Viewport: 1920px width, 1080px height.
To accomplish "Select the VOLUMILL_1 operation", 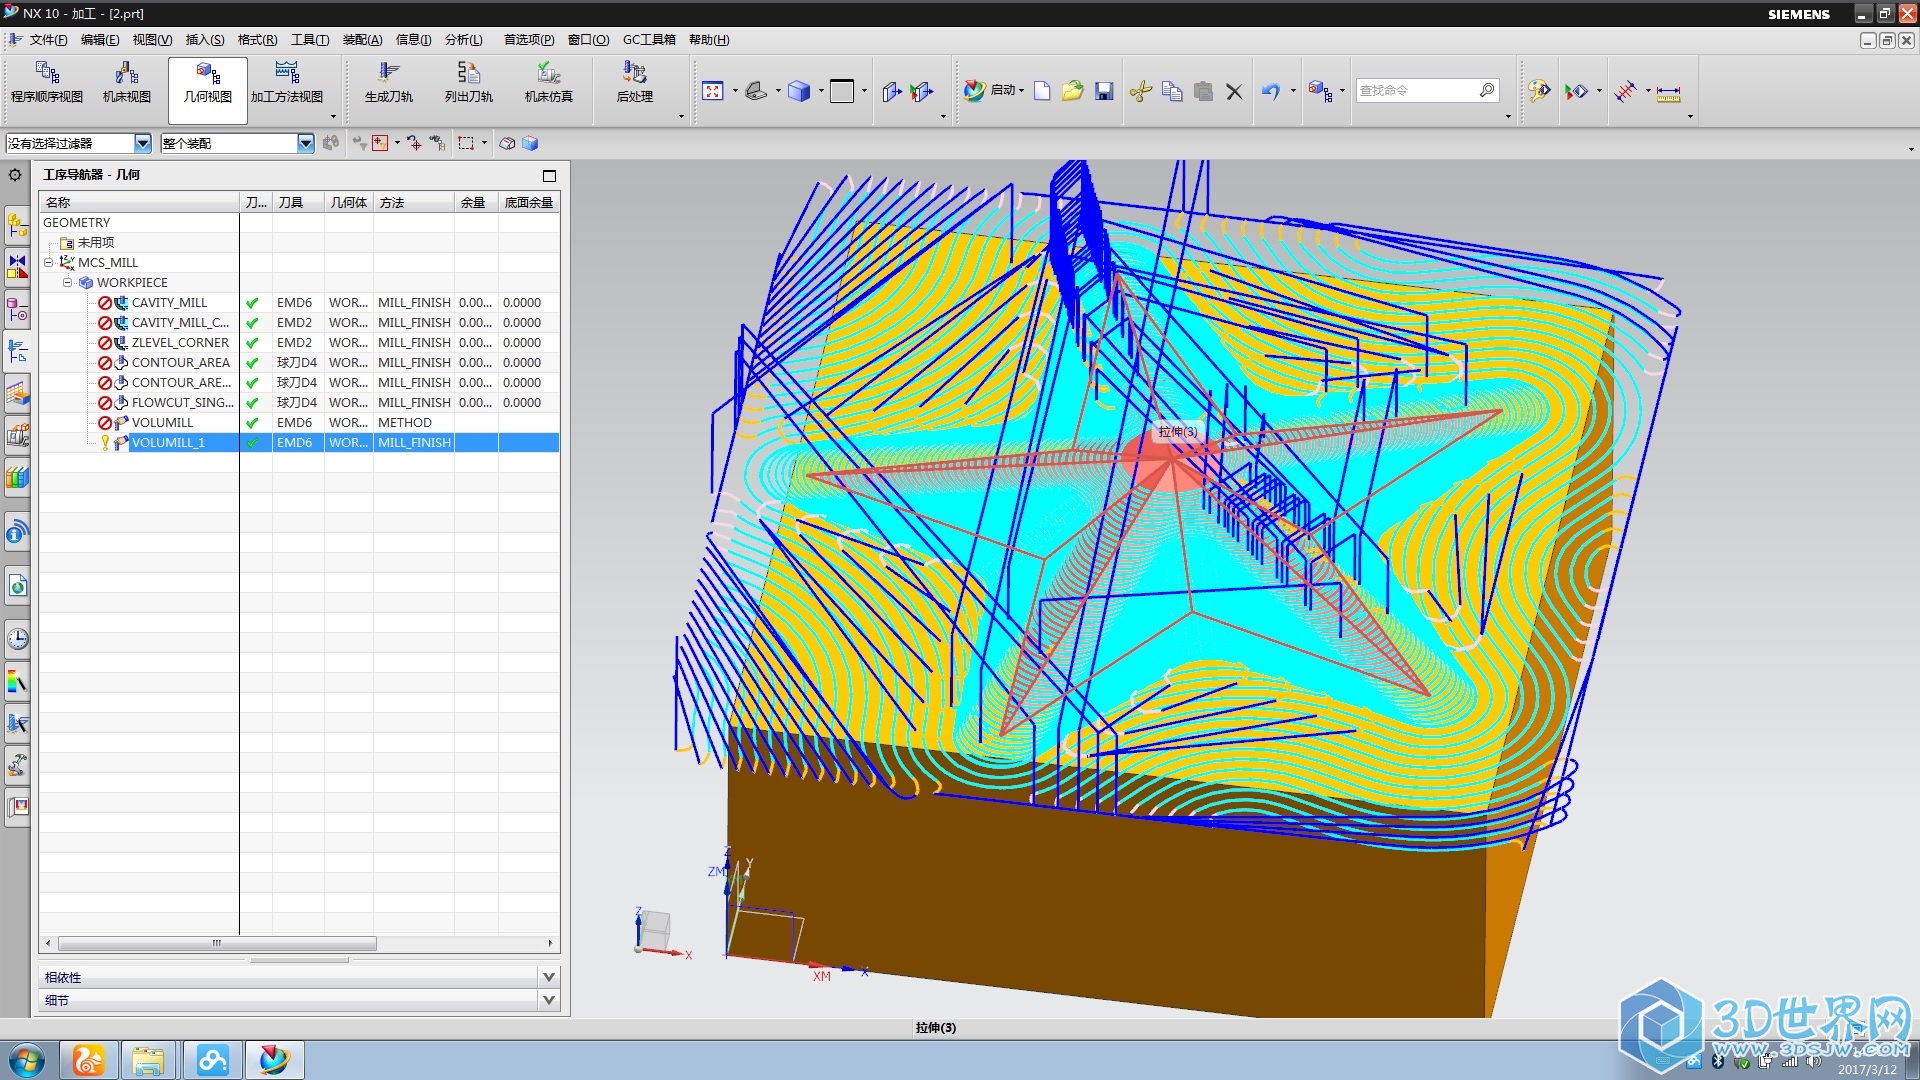I will coord(168,442).
